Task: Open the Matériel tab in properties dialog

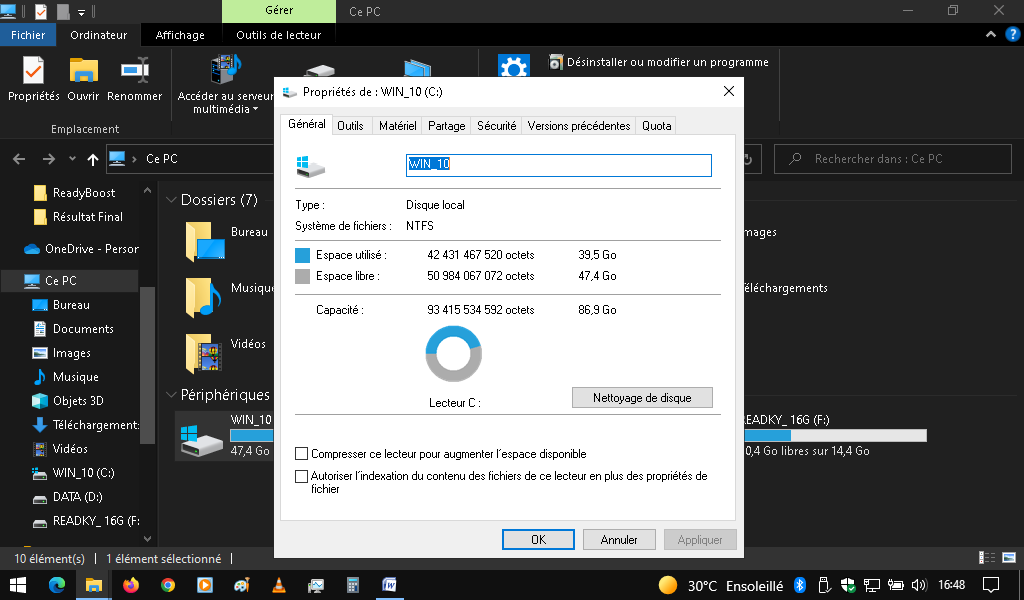Action: (398, 126)
